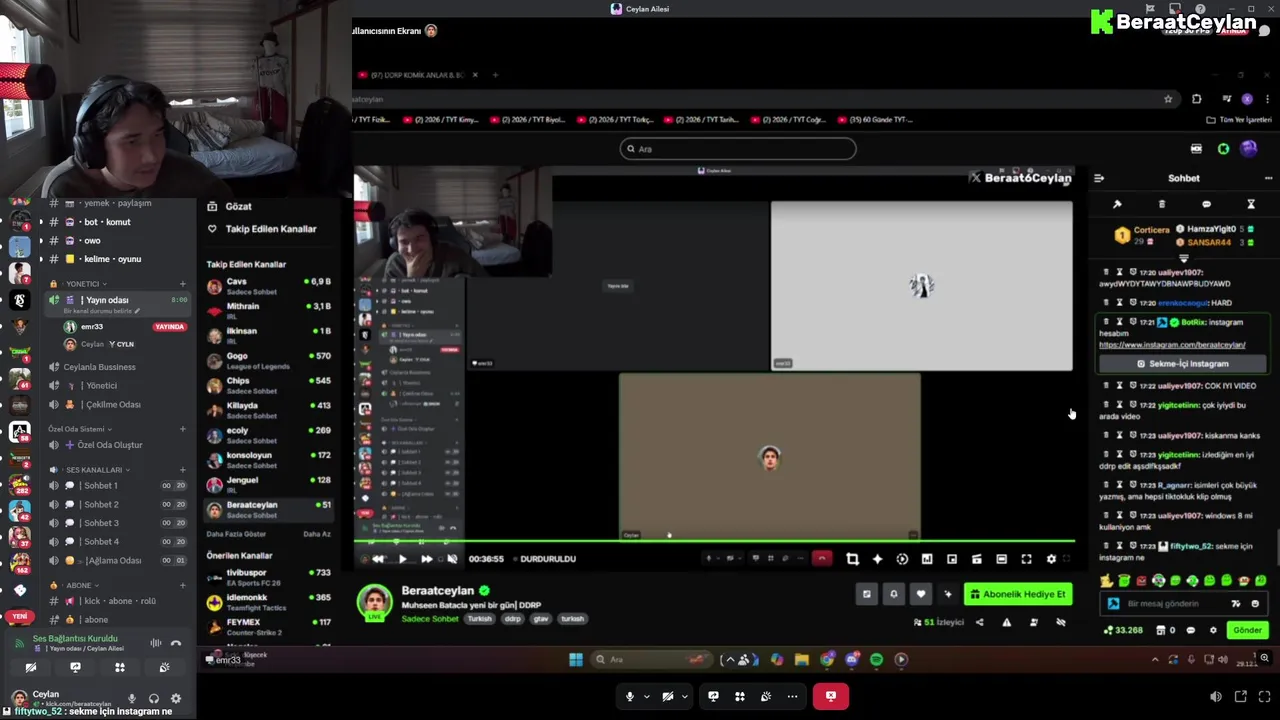
Task: Click Kick player clip crop icon
Action: pos(852,559)
